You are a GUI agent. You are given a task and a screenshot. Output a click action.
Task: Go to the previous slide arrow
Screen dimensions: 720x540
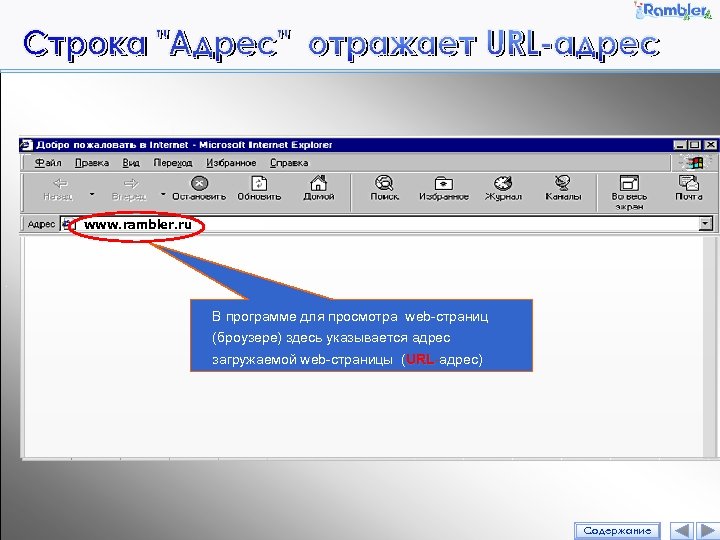tap(682, 531)
